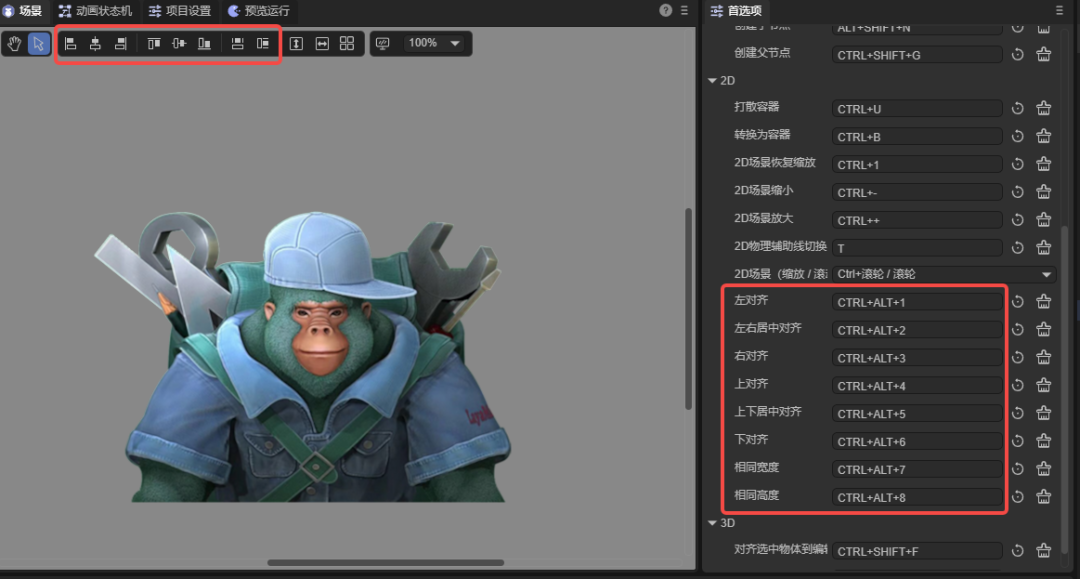1080x579 pixels.
Task: Open the 首选项 panel hamburger menu
Action: (1059, 10)
